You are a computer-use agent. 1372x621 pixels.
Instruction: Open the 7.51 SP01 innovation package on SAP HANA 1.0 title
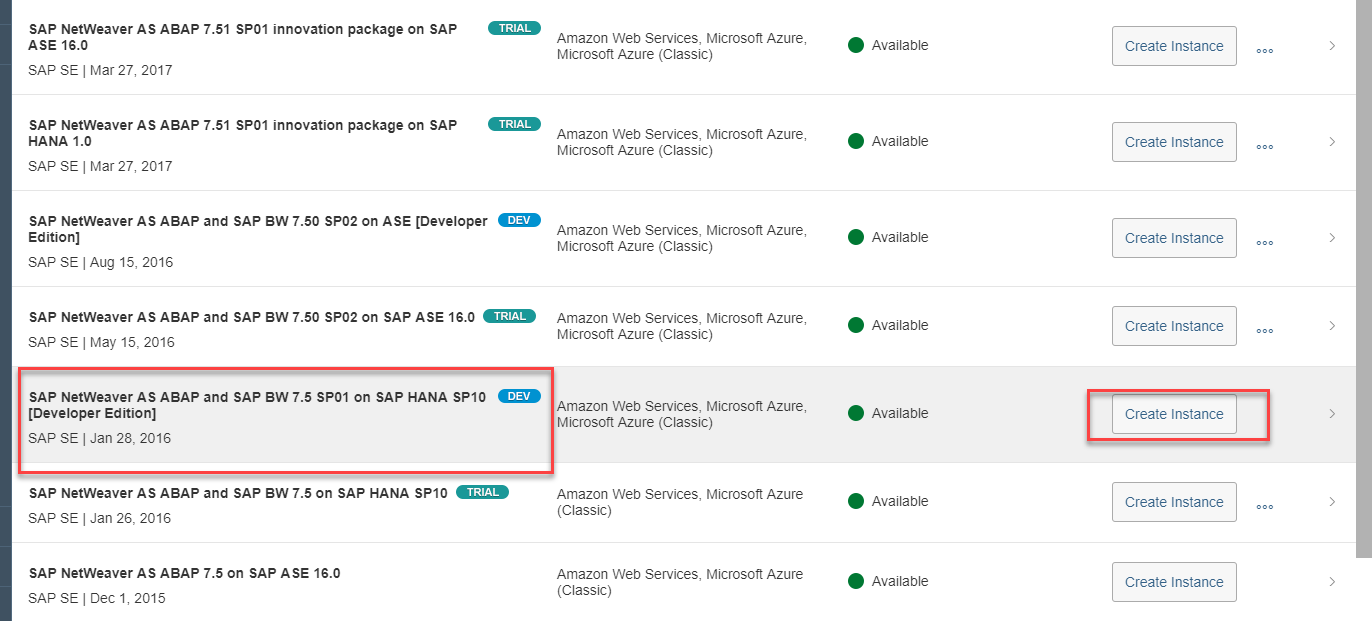tap(243, 133)
